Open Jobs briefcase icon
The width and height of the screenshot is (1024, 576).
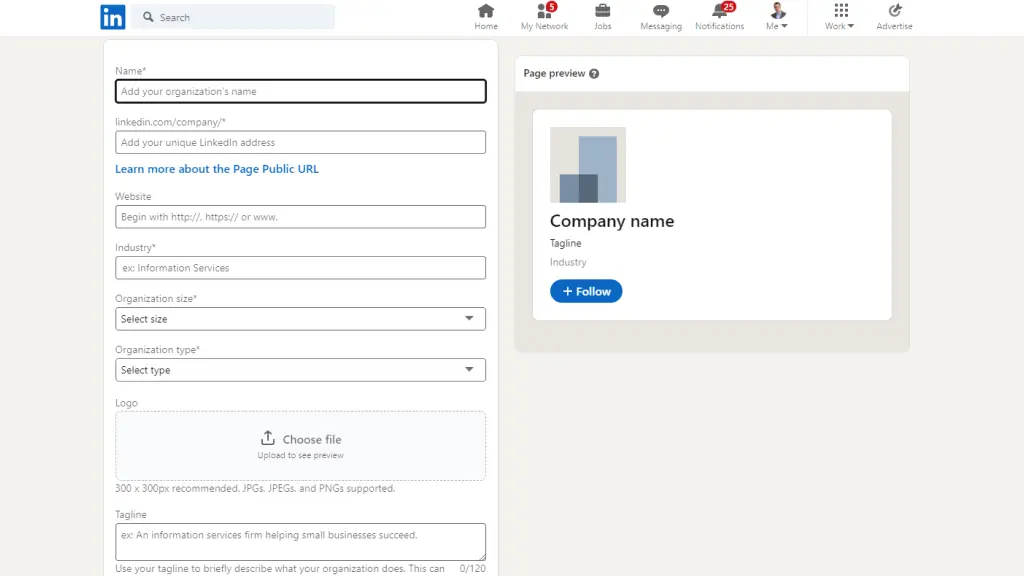point(603,10)
